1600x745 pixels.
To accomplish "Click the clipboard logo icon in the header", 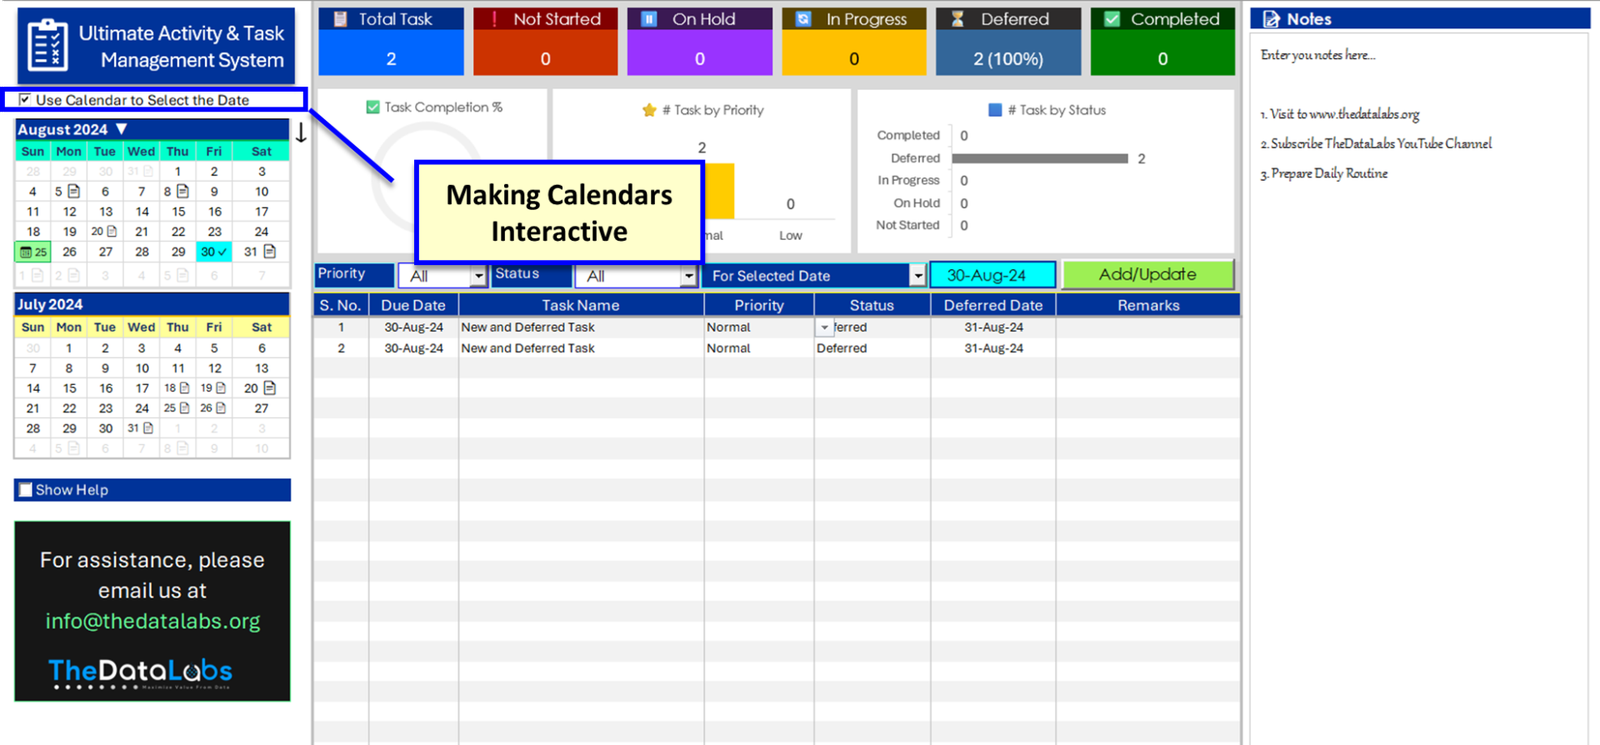I will 47,45.
